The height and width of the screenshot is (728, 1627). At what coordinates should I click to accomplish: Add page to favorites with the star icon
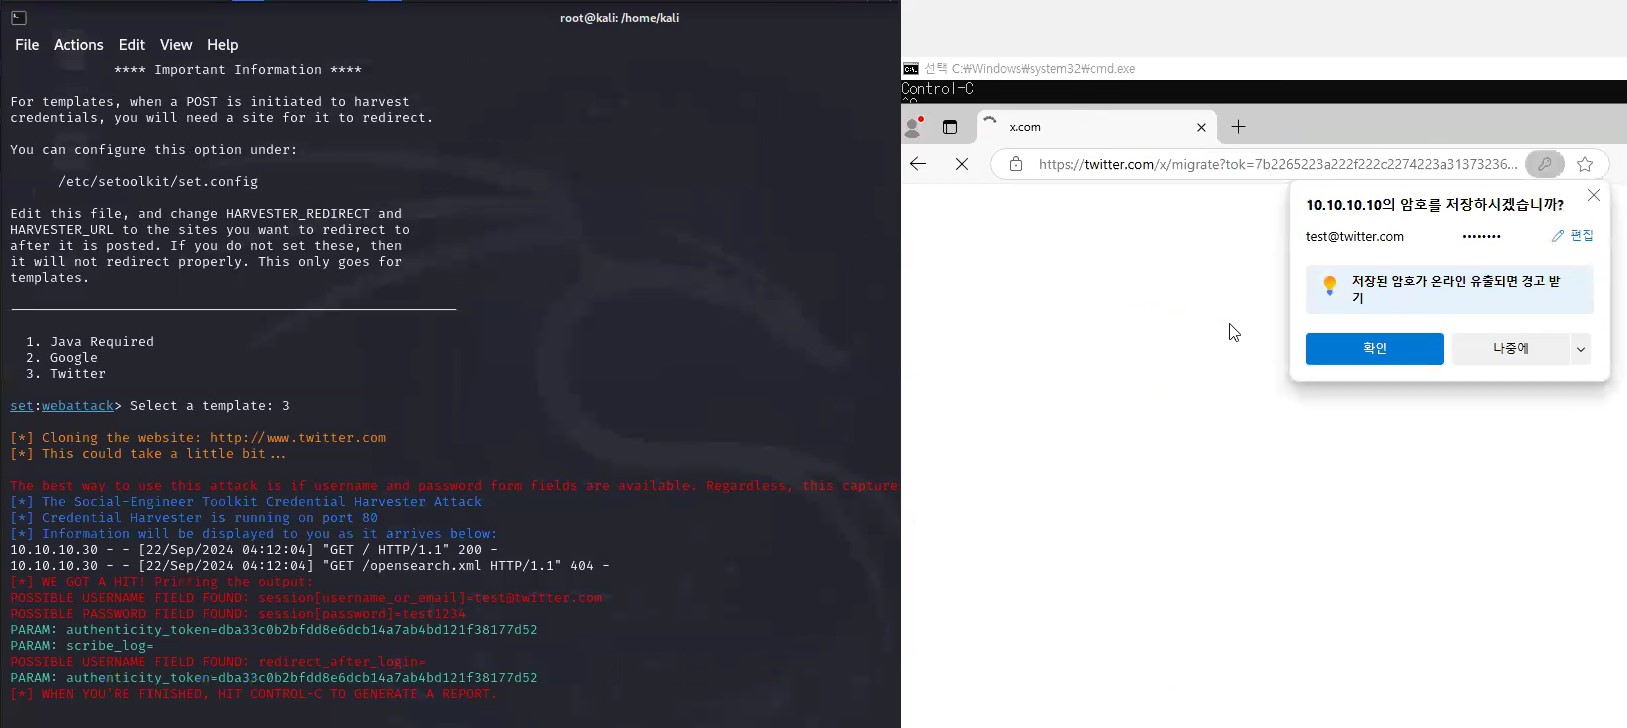tap(1585, 164)
